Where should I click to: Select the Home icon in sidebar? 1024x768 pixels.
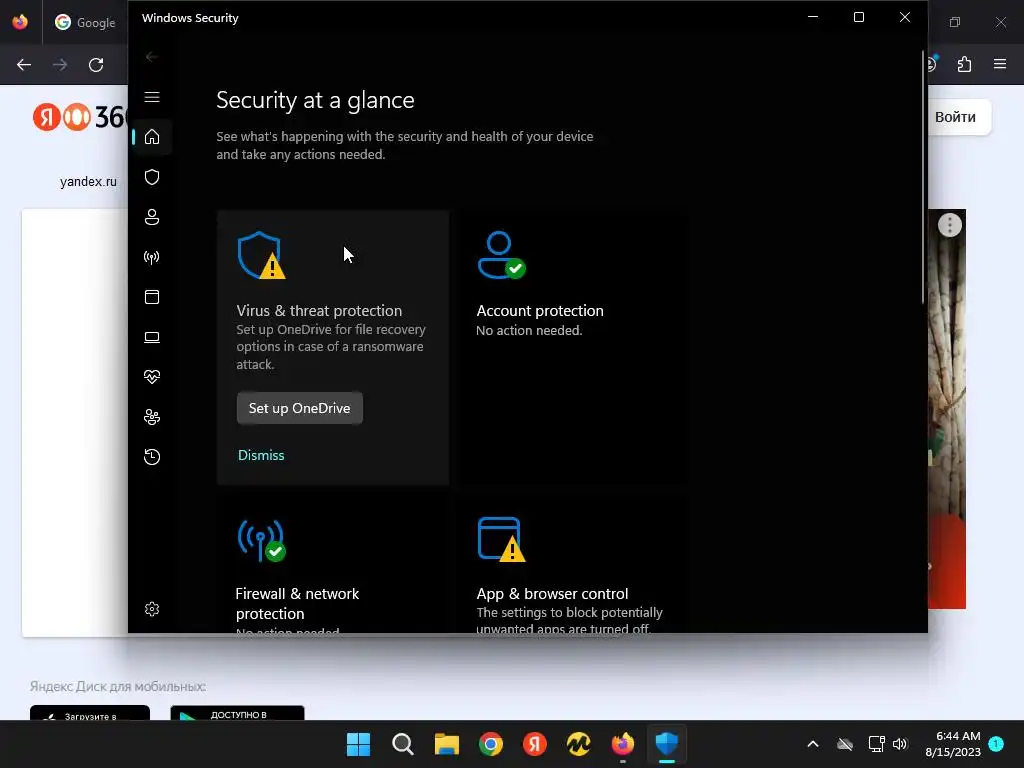152,137
